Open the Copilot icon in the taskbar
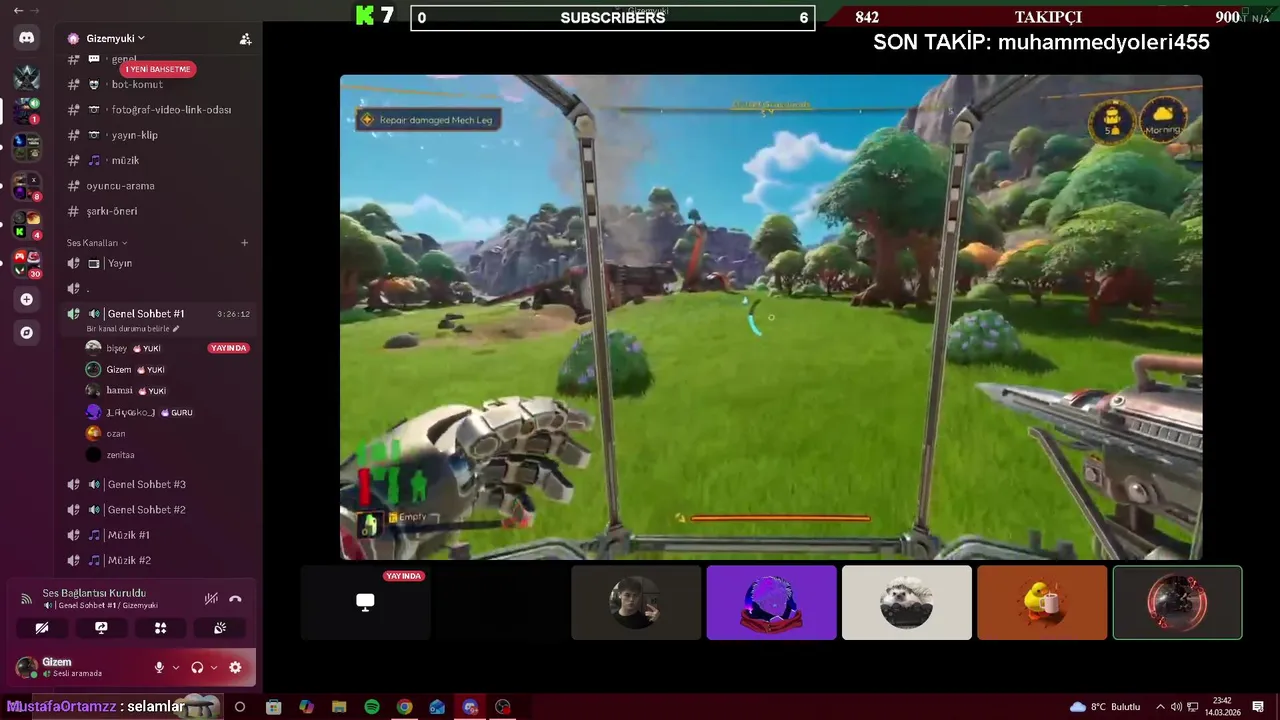Viewport: 1280px width, 720px height. [306, 707]
